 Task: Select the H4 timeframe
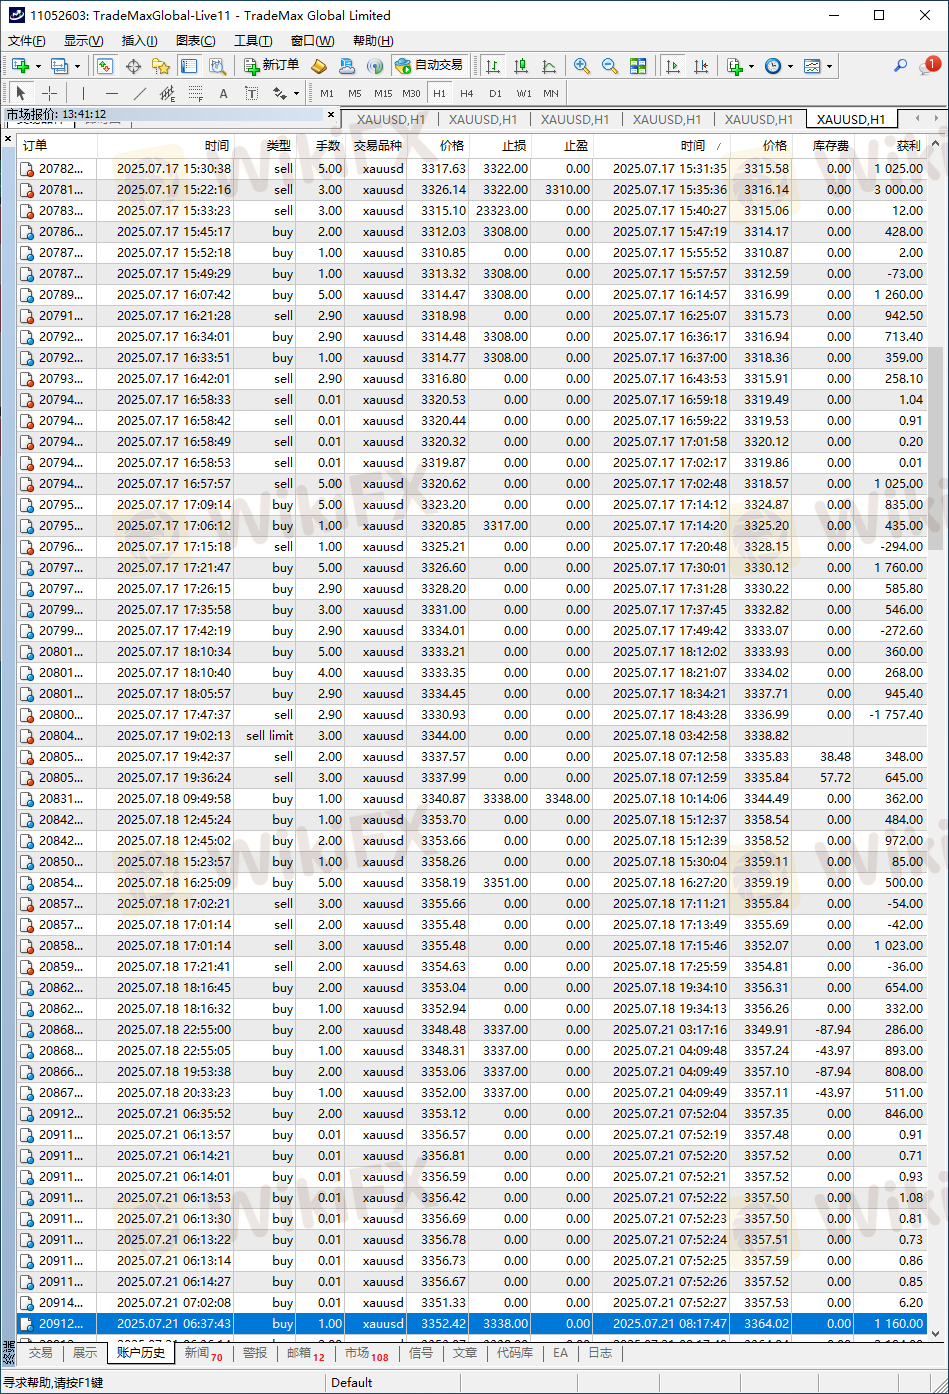[x=467, y=93]
